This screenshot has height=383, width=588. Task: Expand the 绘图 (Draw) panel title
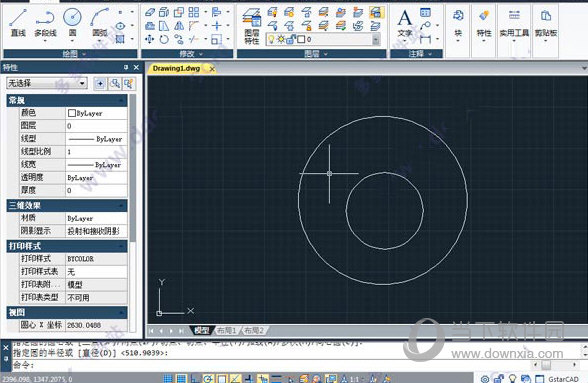(x=70, y=54)
